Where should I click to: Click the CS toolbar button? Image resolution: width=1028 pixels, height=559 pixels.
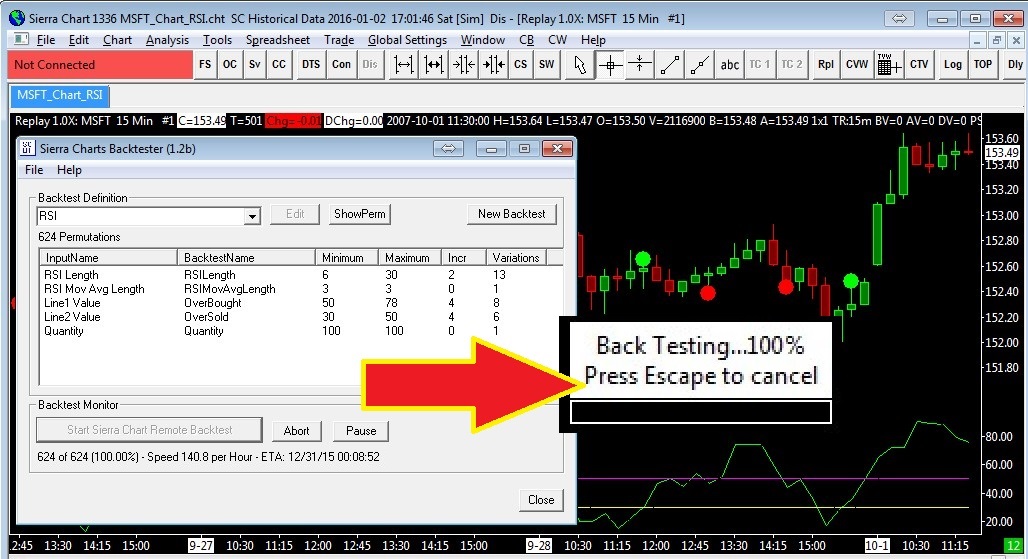click(x=521, y=64)
